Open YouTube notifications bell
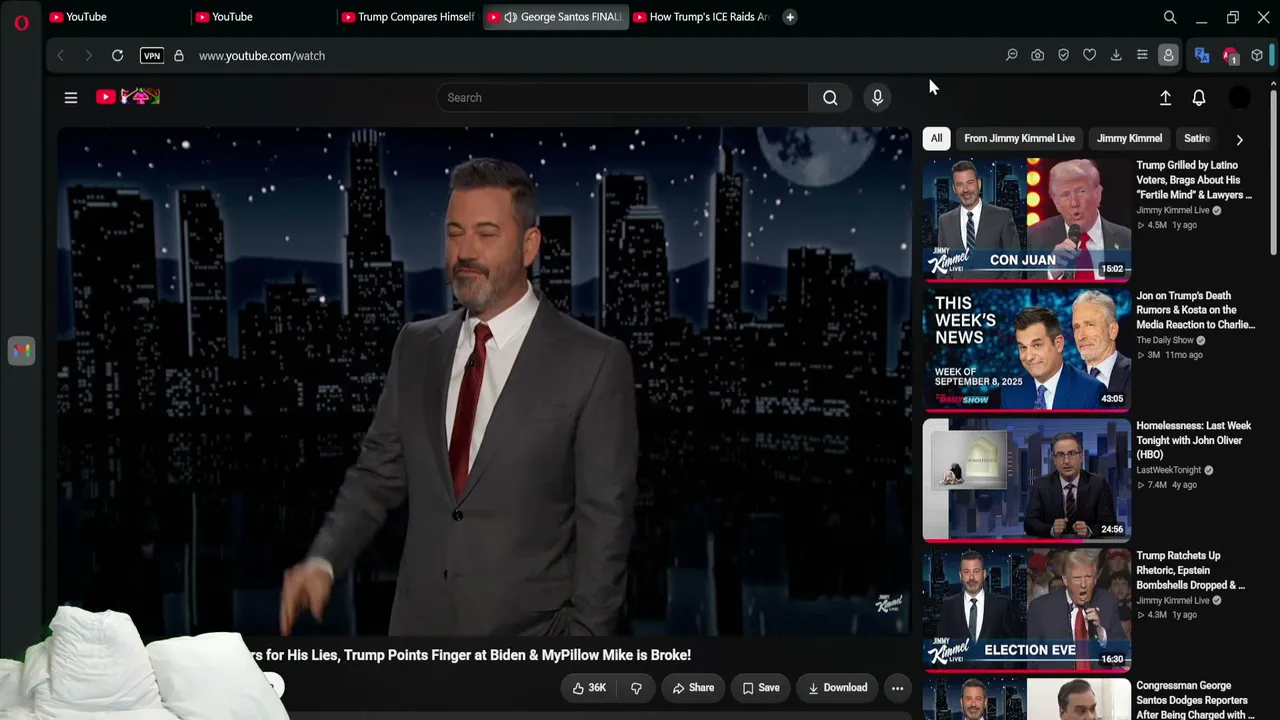 [1199, 98]
